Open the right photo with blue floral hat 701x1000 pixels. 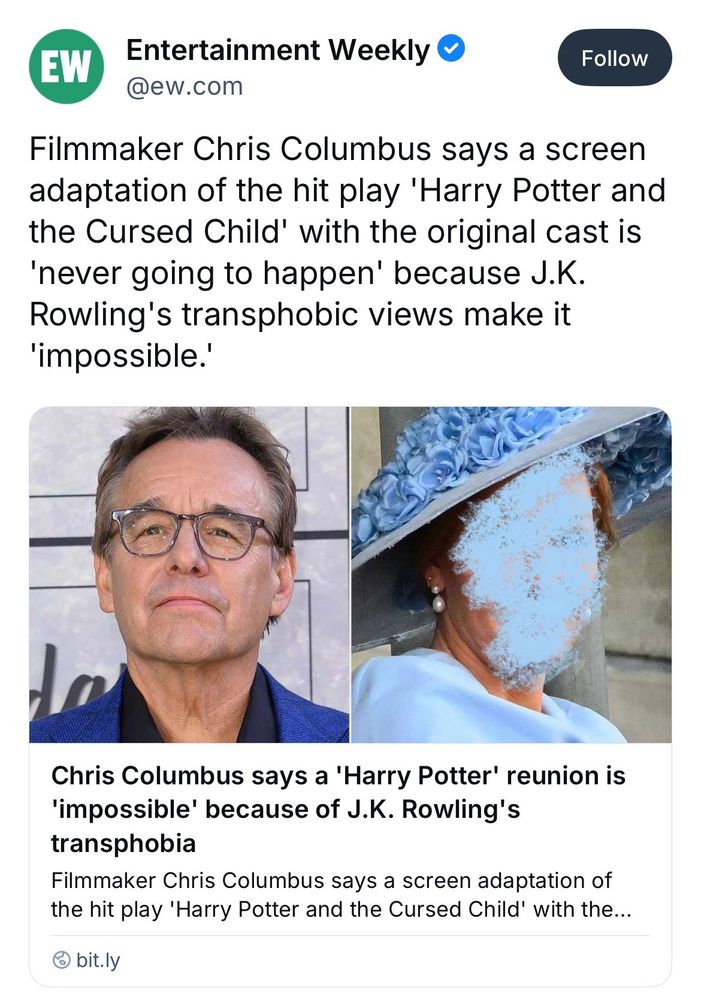(511, 574)
